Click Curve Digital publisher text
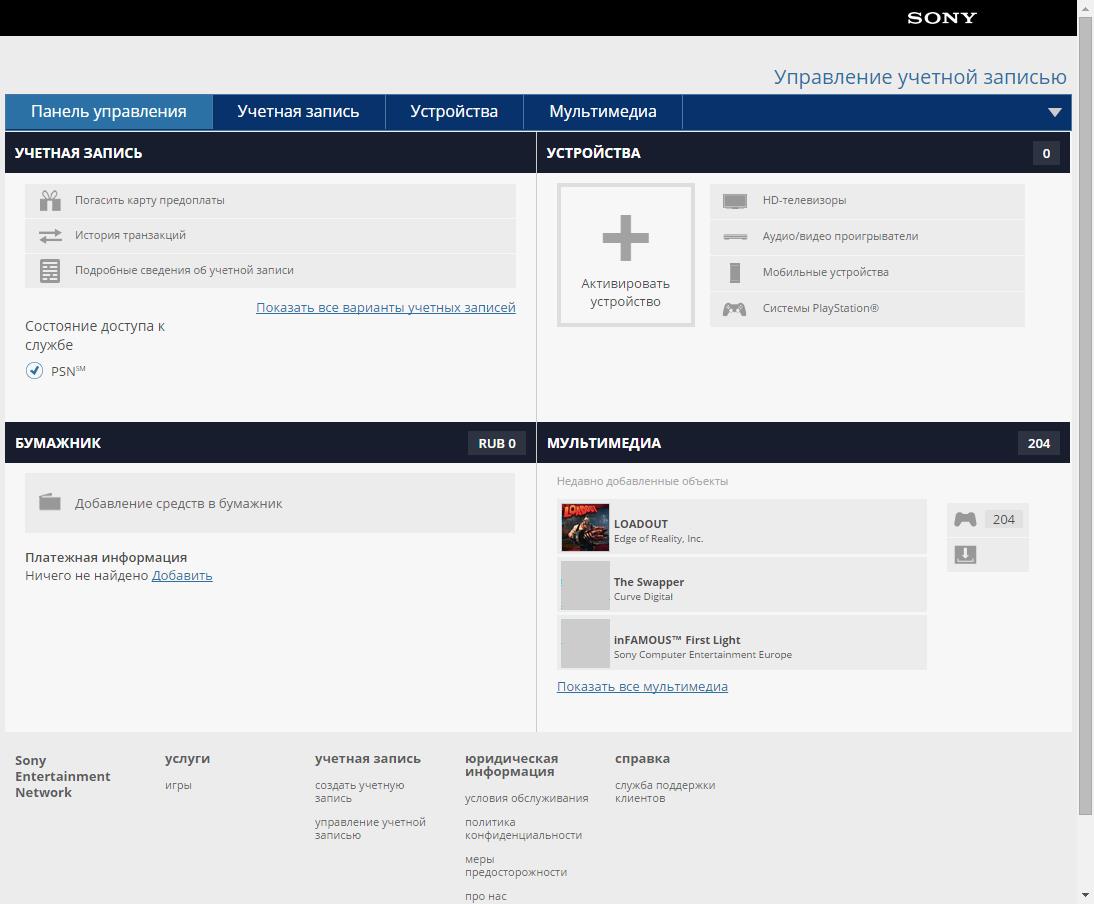This screenshot has height=904, width=1094. pyautogui.click(x=643, y=596)
